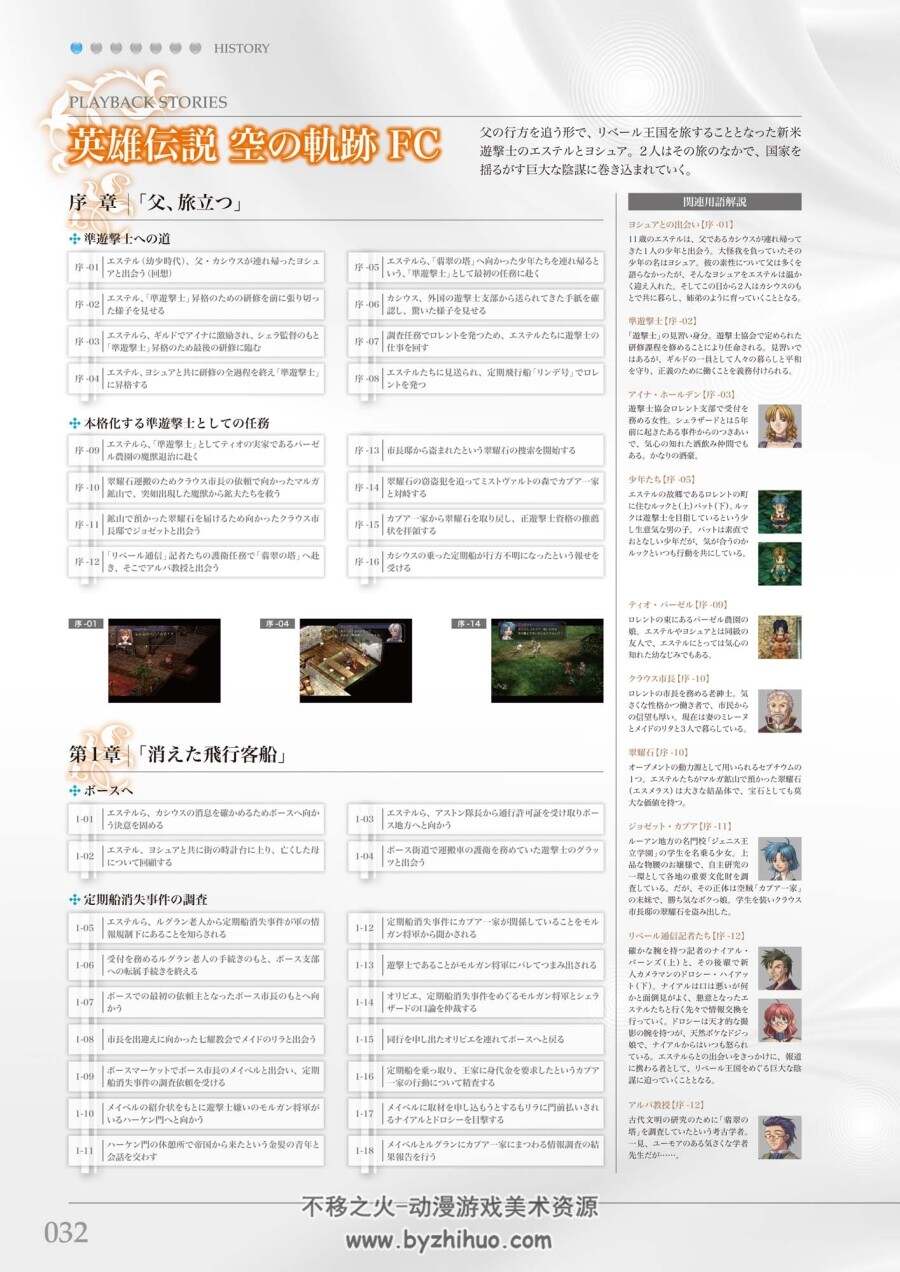Open the アルバ教授 character portrait
900x1272 pixels.
[x=779, y=1136]
